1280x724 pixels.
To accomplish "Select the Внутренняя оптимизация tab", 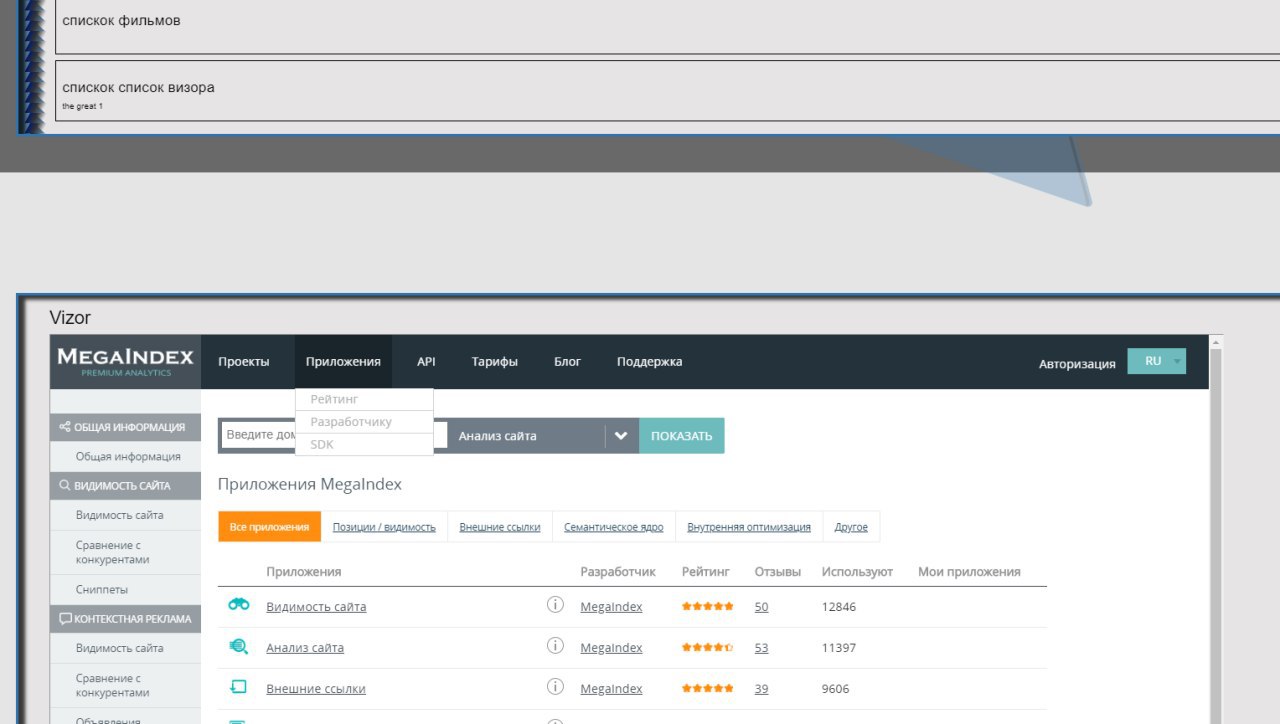I will point(749,527).
